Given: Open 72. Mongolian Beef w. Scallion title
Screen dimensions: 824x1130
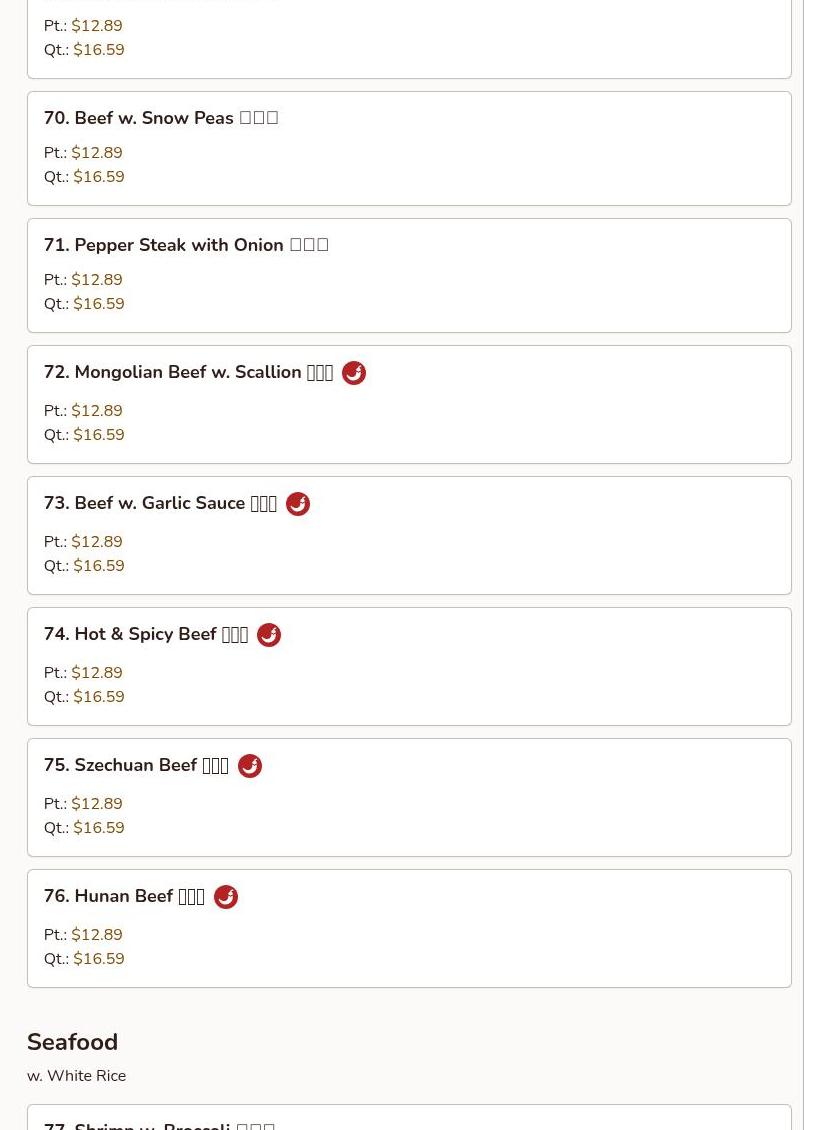Looking at the screenshot, I should point(188,372).
